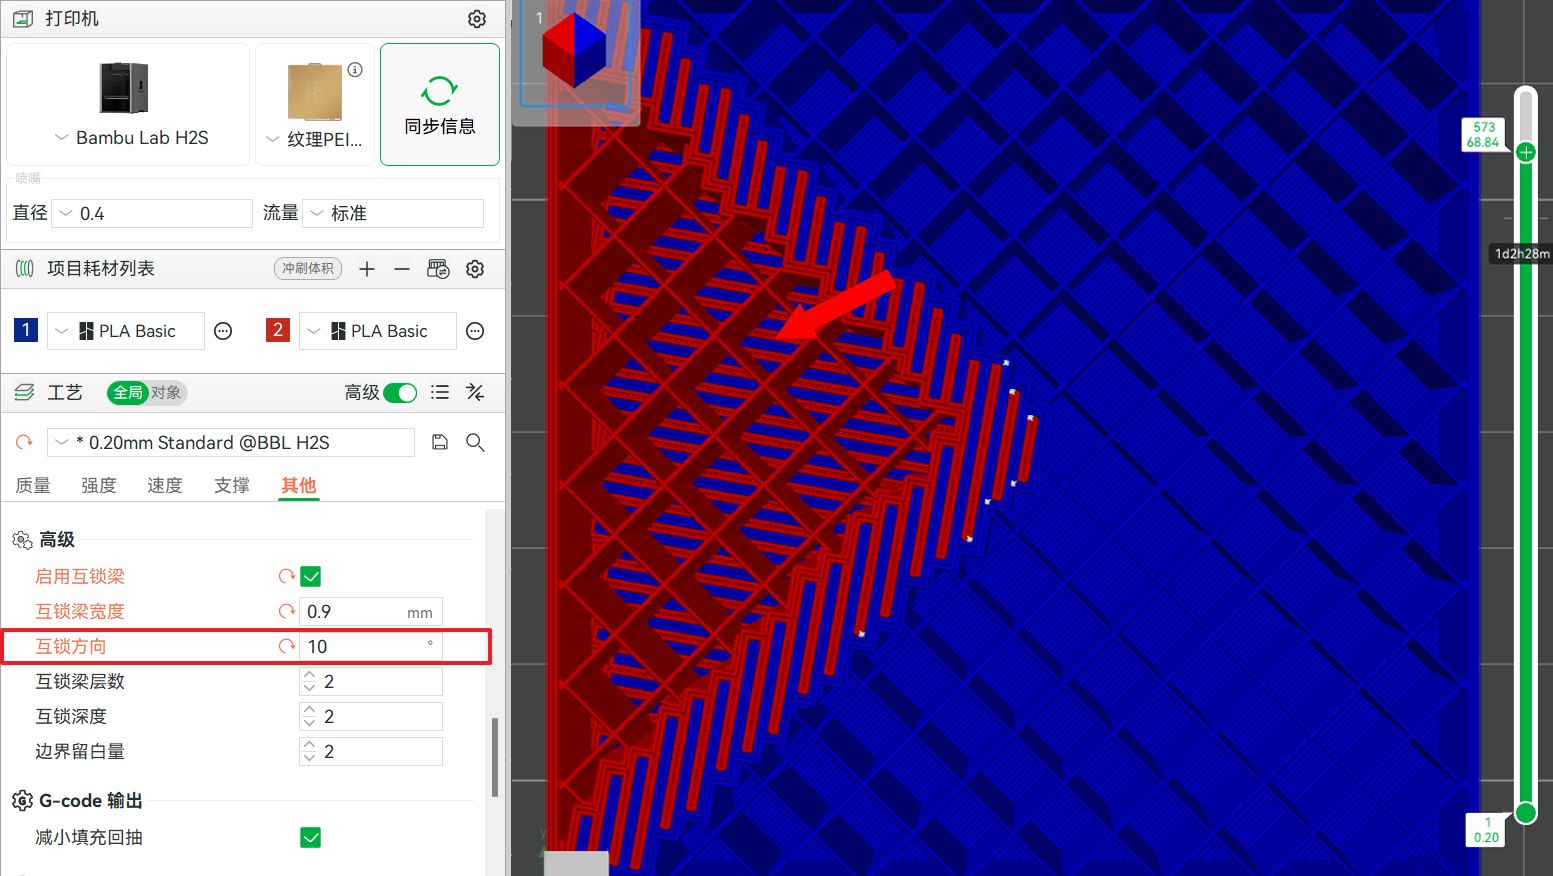Click the compare presets icon

click(x=475, y=393)
